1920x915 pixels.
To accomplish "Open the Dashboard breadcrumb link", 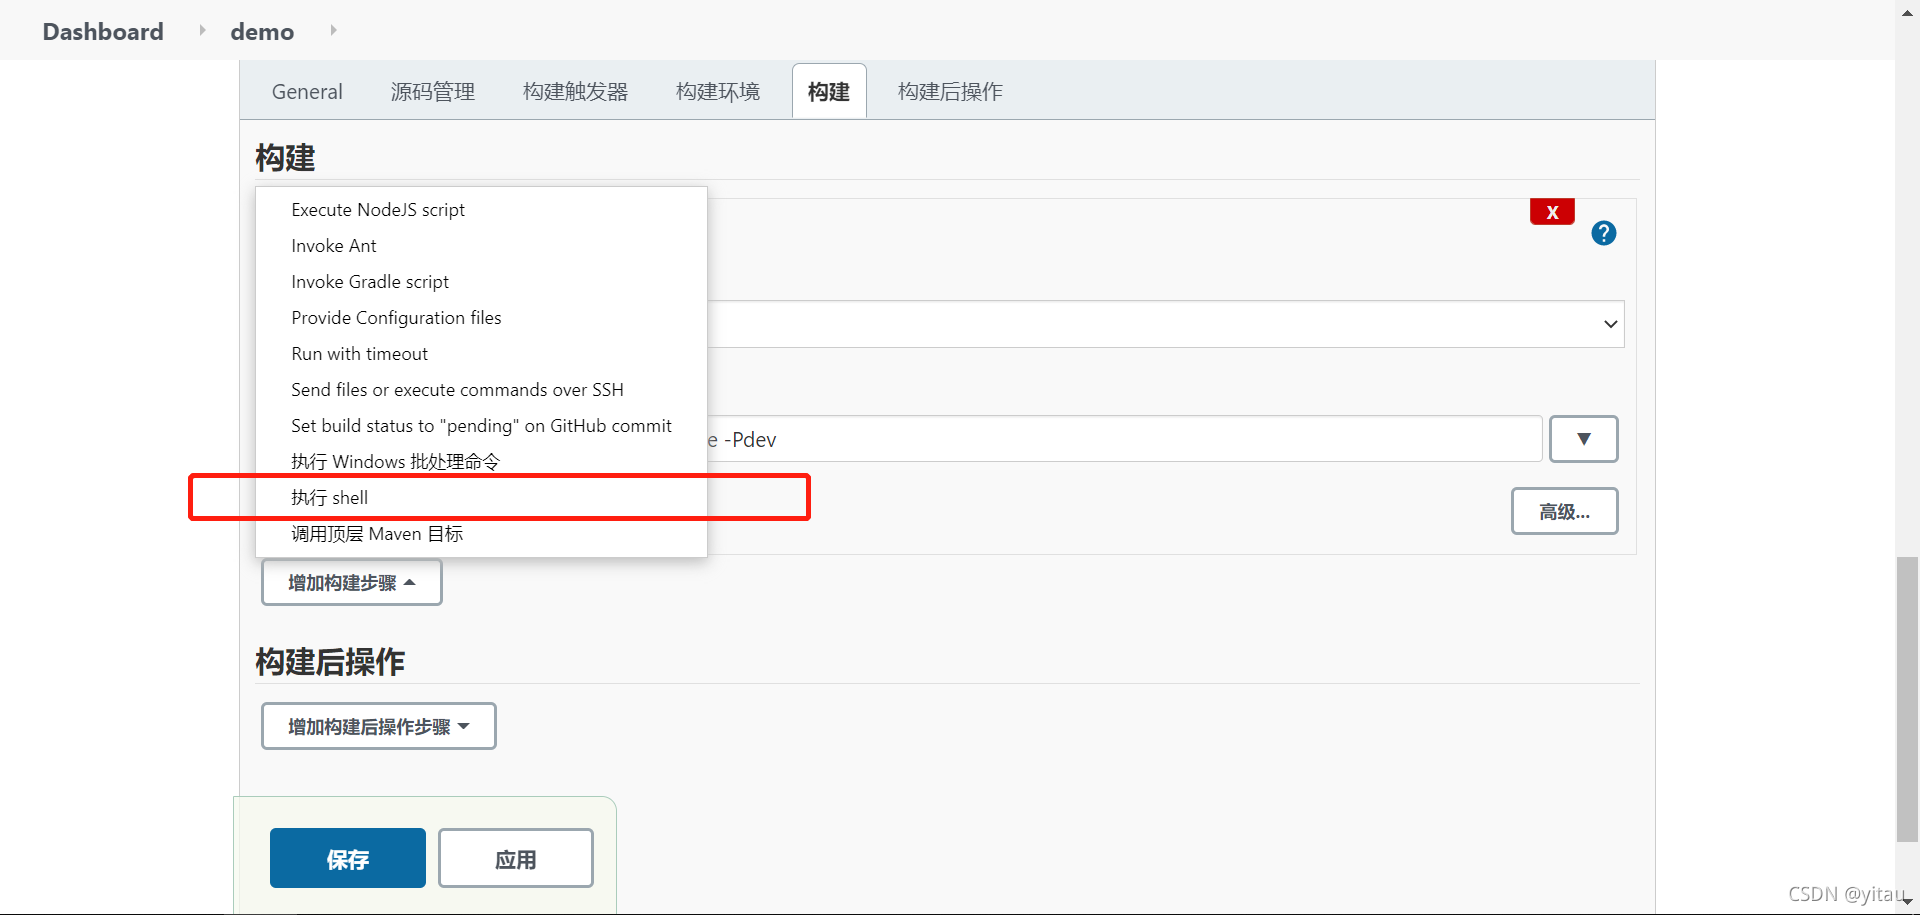I will click(x=103, y=32).
